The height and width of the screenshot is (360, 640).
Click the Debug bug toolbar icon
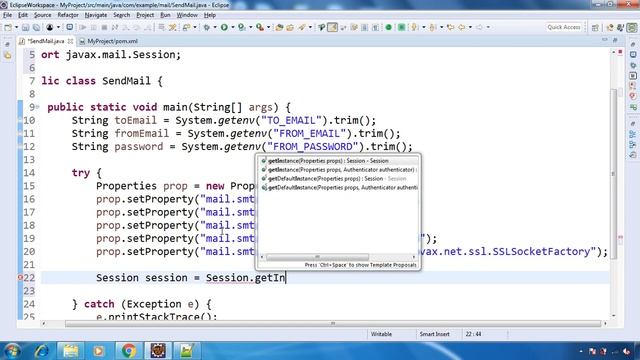207,27
